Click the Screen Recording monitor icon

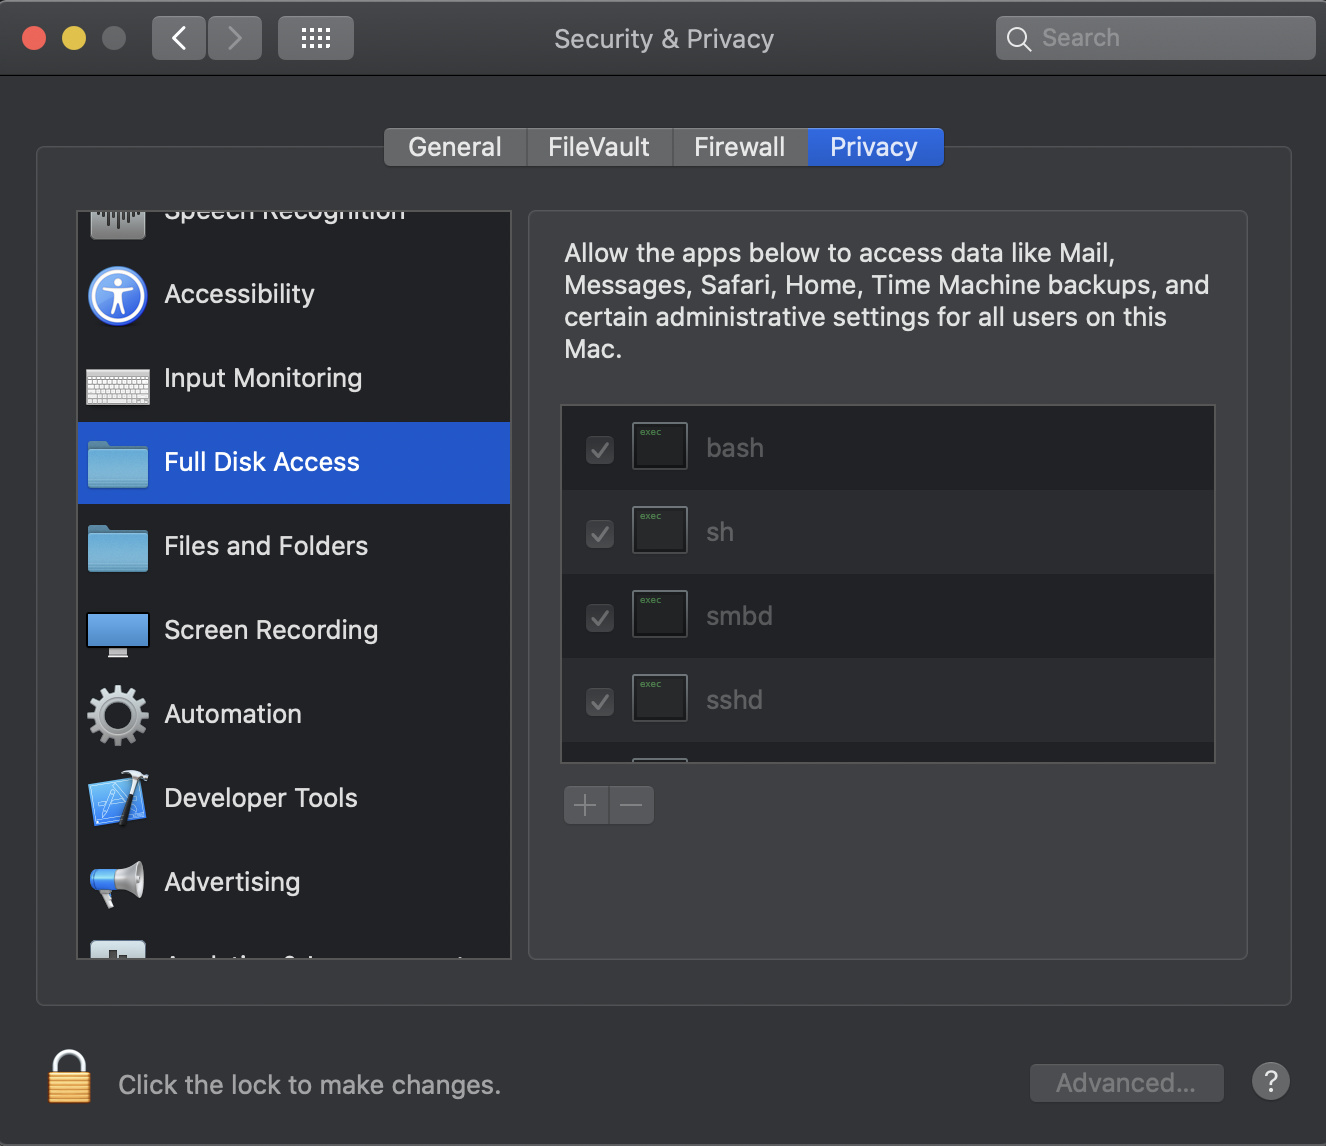pos(118,633)
